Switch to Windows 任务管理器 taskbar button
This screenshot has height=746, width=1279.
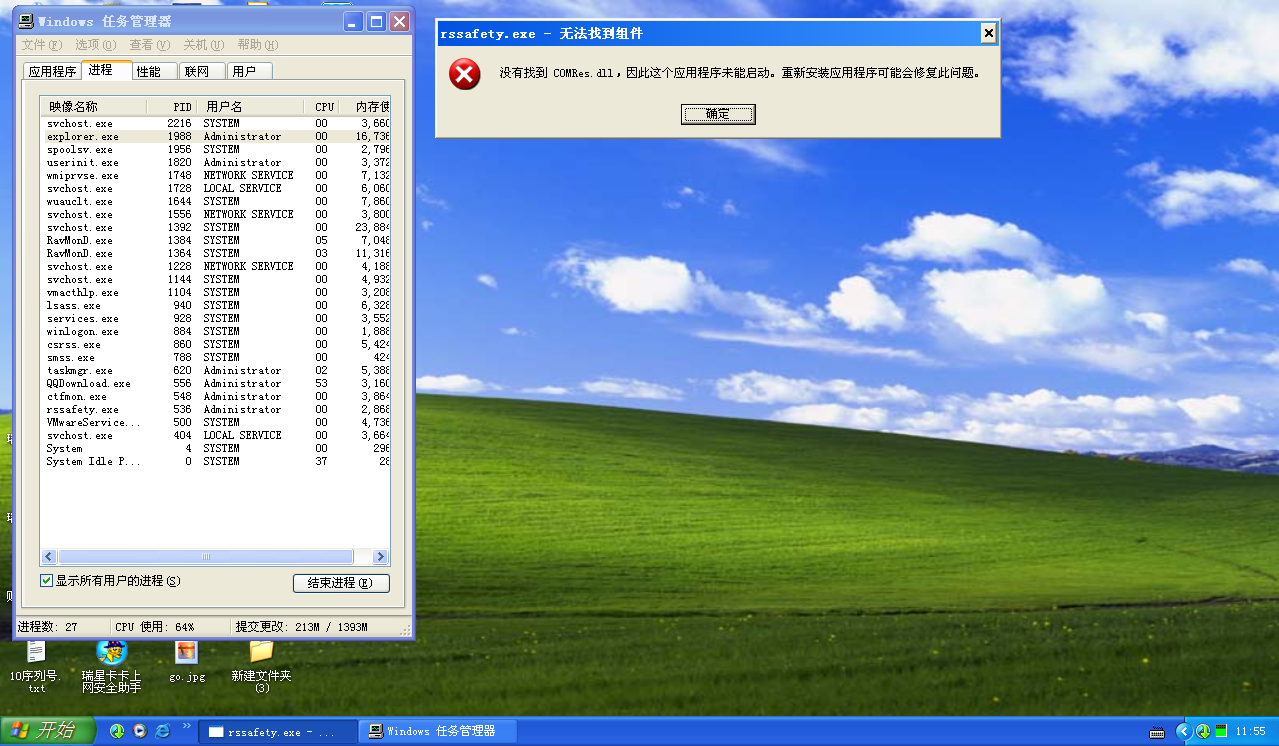[x=438, y=732]
